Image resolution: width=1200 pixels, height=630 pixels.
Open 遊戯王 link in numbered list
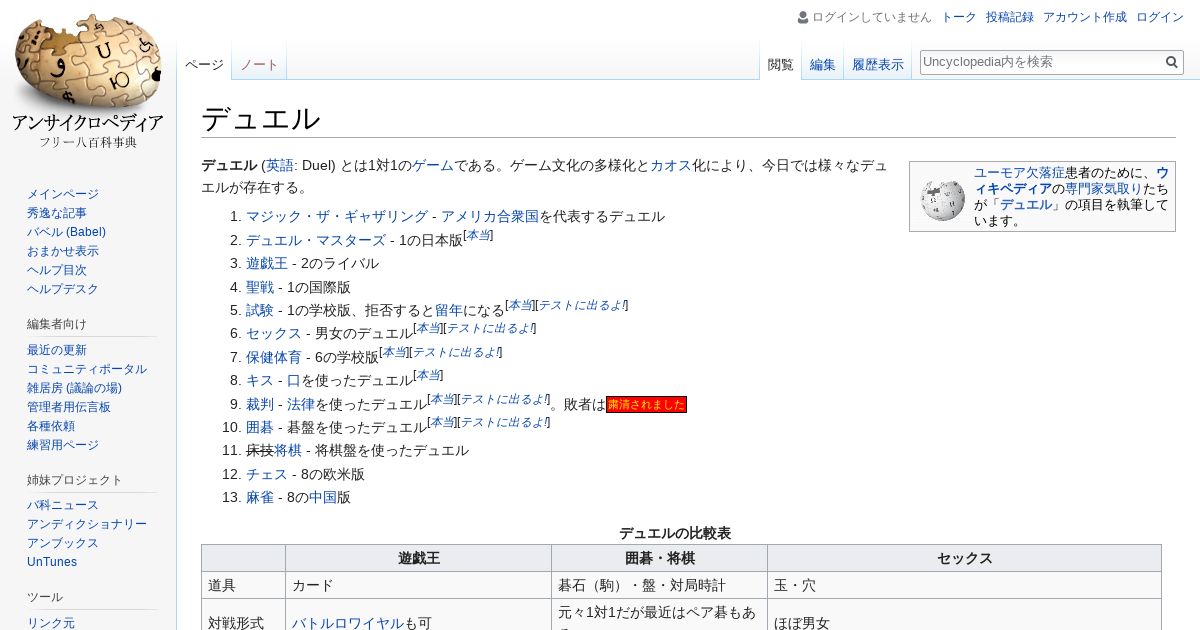click(267, 263)
